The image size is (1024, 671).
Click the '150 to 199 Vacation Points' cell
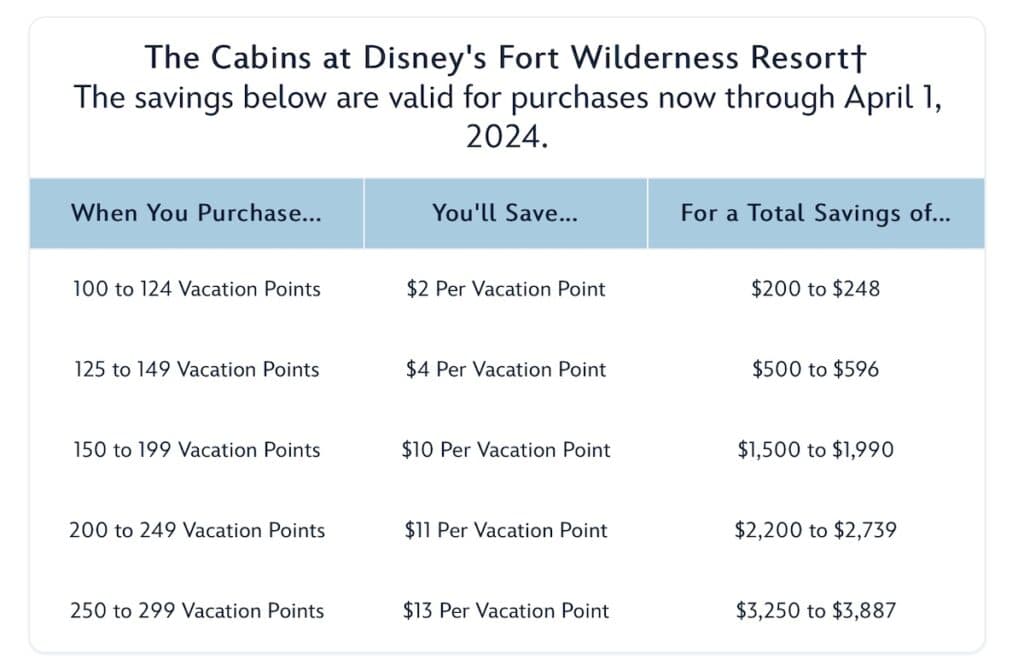click(197, 450)
